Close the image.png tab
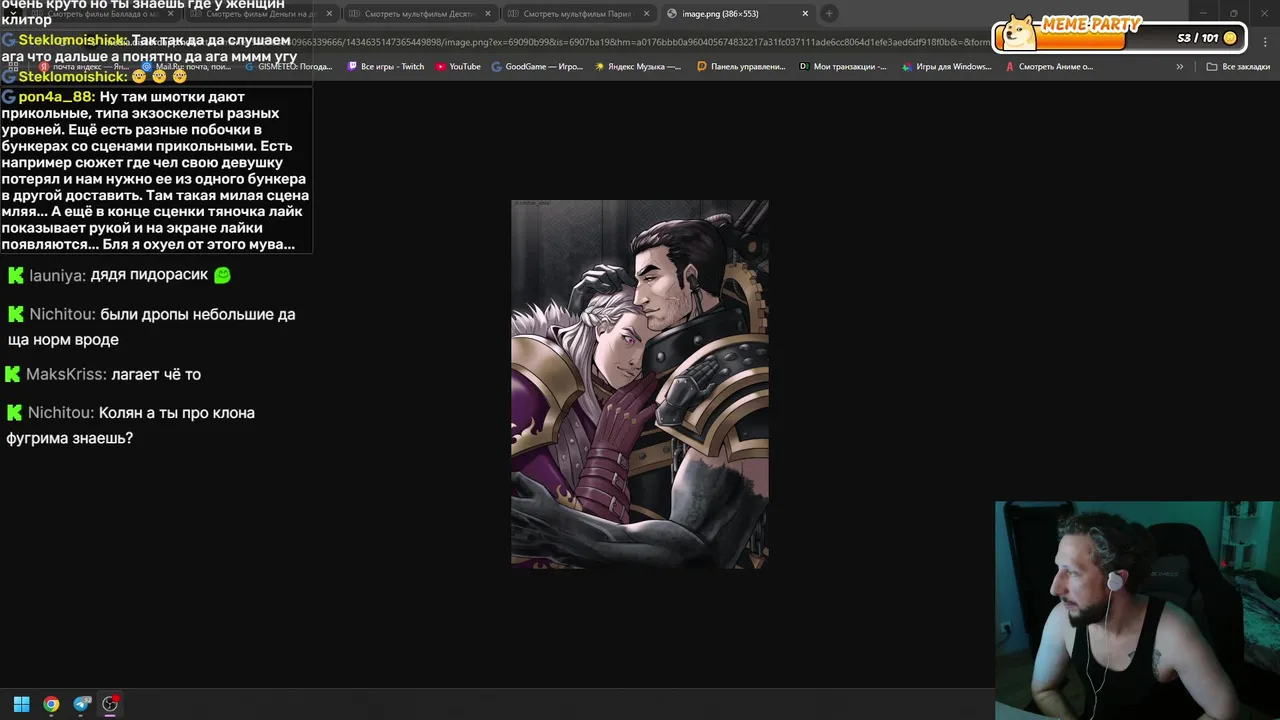 coord(805,14)
